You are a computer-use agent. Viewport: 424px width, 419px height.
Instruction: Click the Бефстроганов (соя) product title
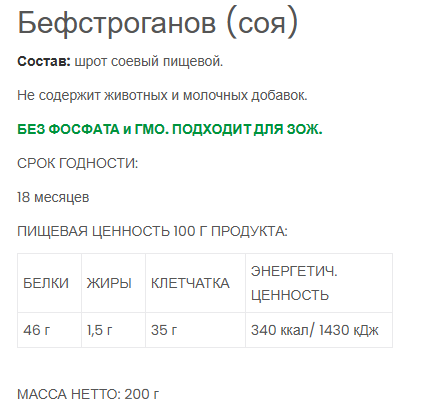157,24
